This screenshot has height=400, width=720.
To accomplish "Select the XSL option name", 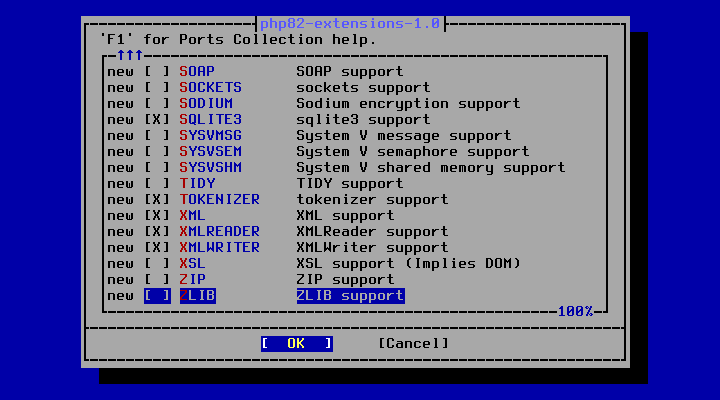I will (192, 264).
